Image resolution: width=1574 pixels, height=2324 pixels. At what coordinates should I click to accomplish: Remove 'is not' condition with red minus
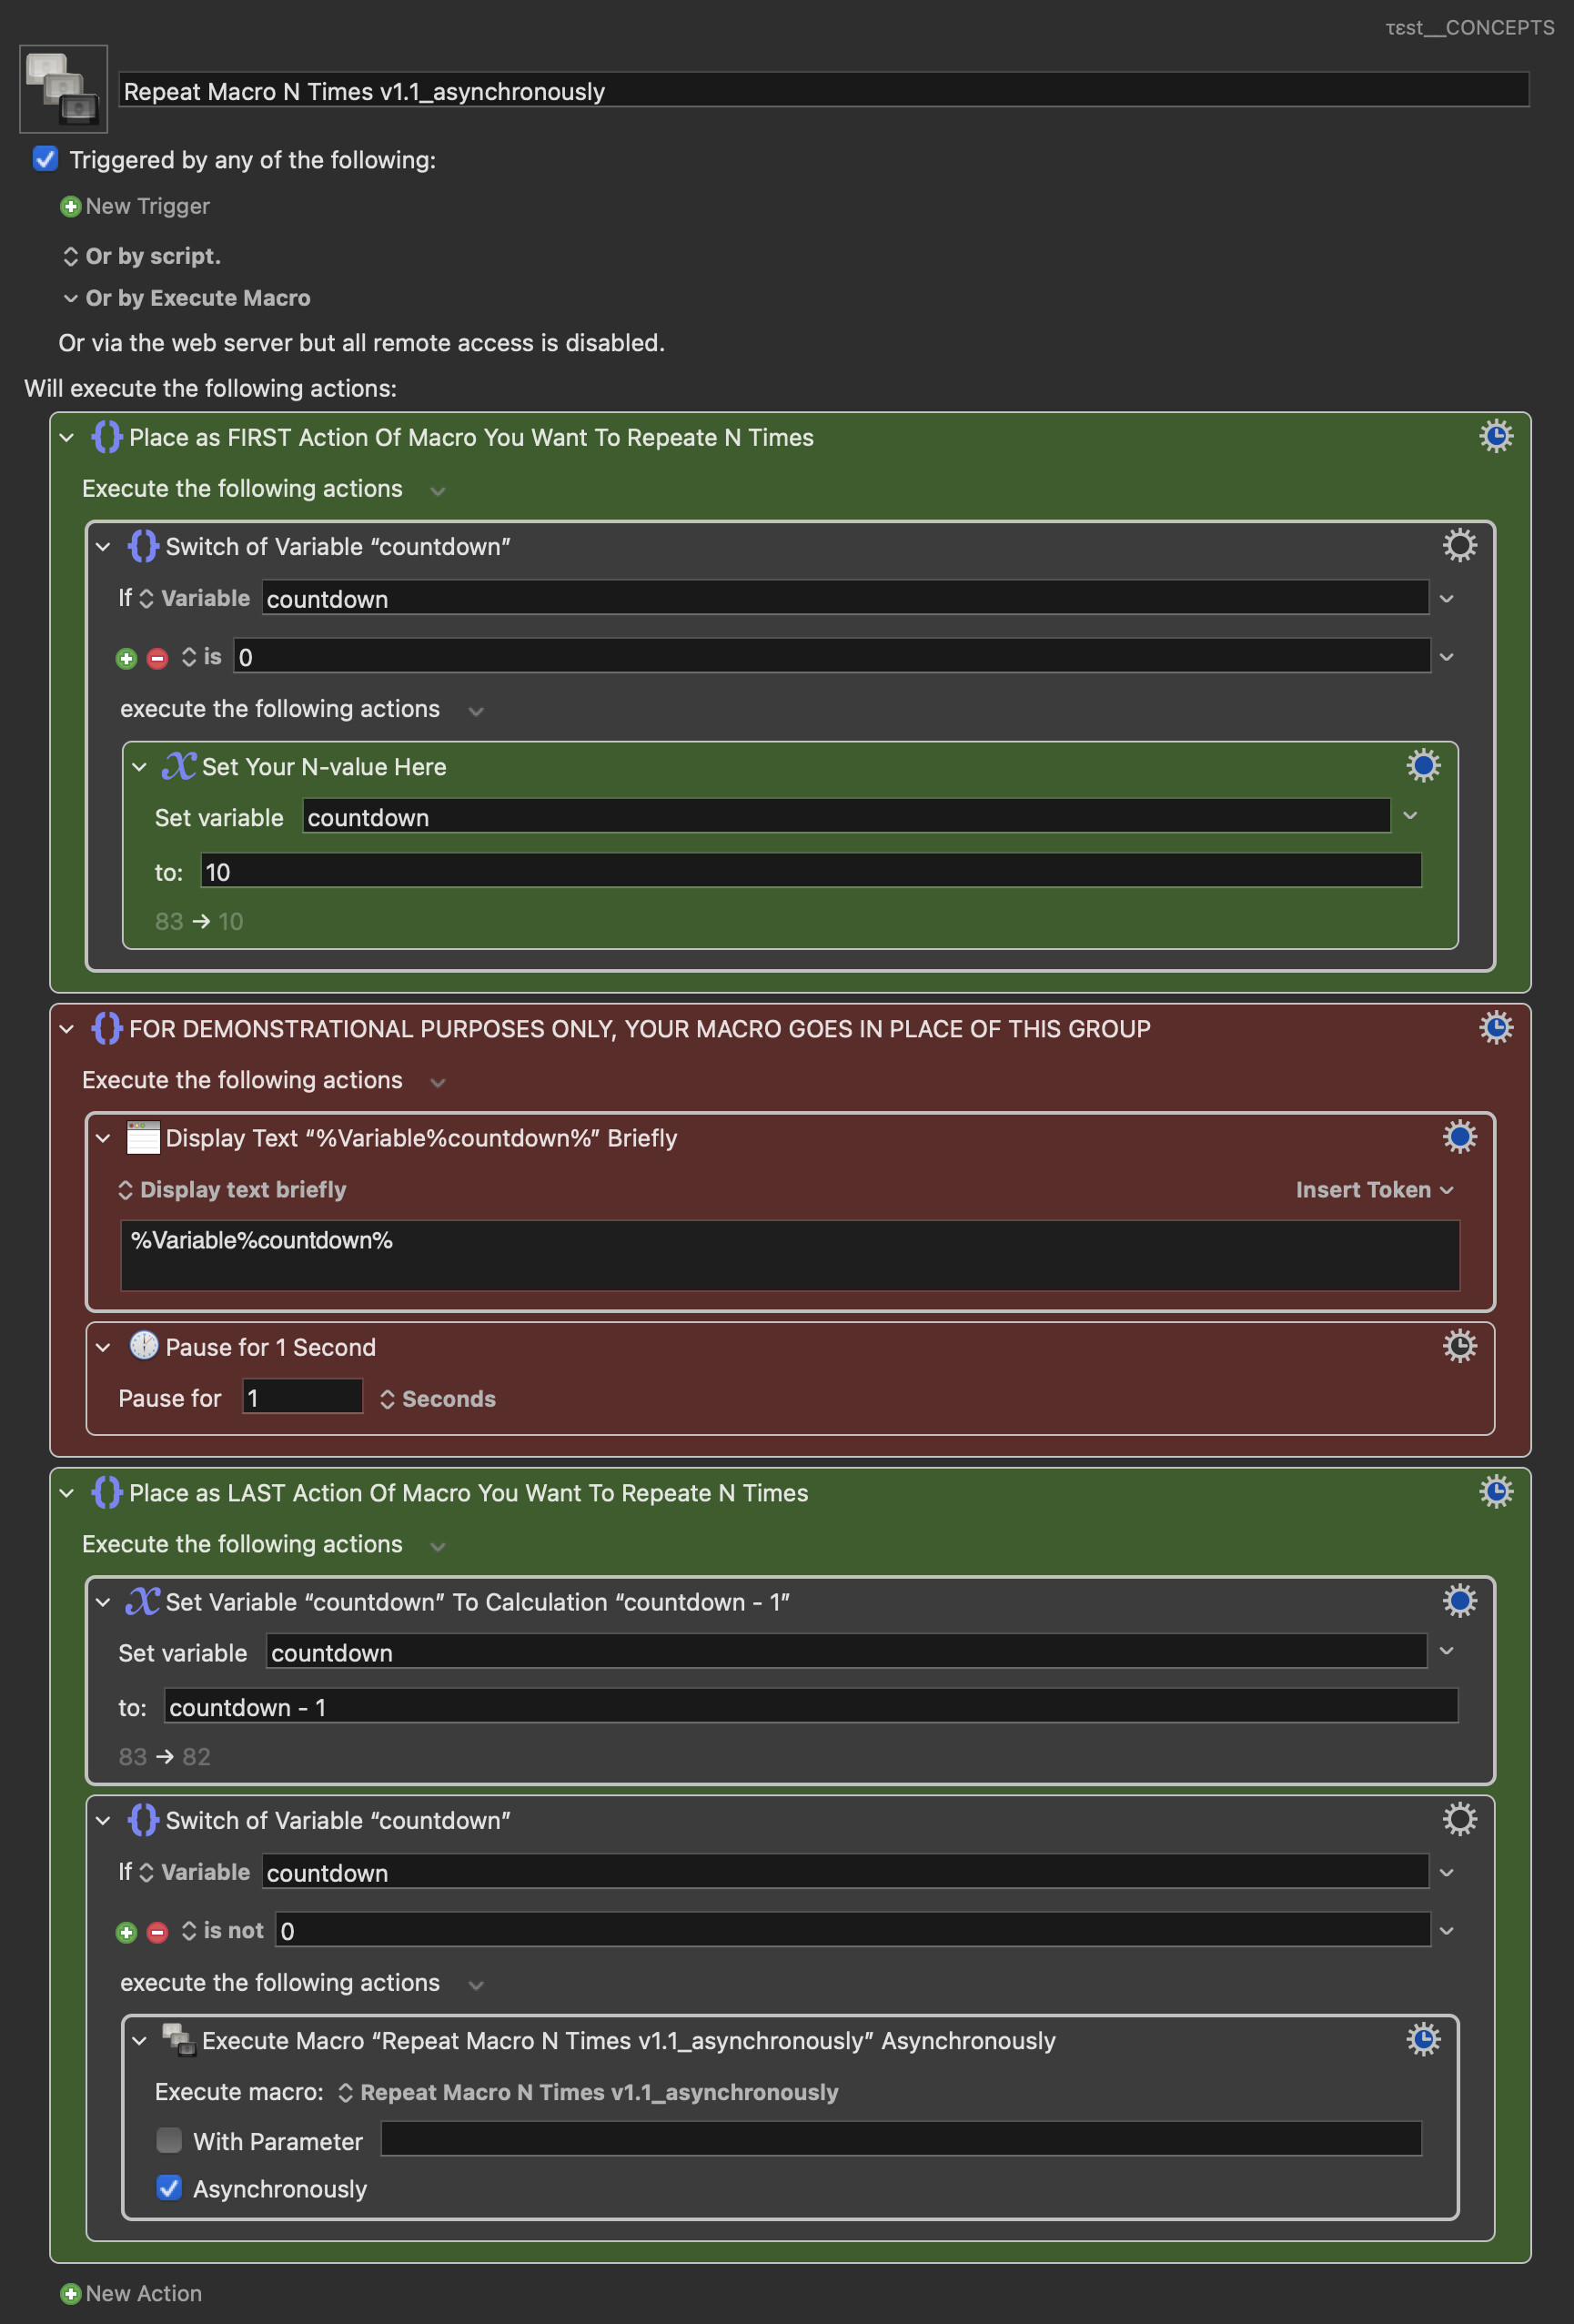click(157, 1932)
